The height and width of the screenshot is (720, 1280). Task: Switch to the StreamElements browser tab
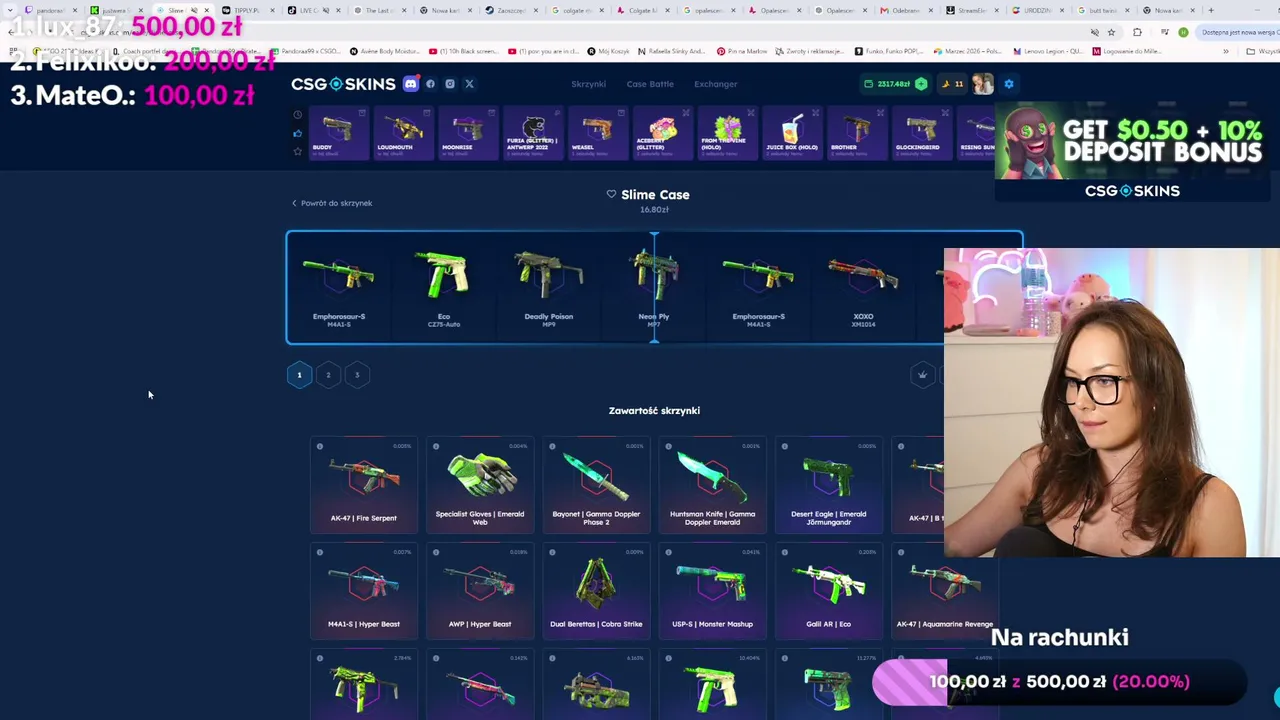(970, 10)
